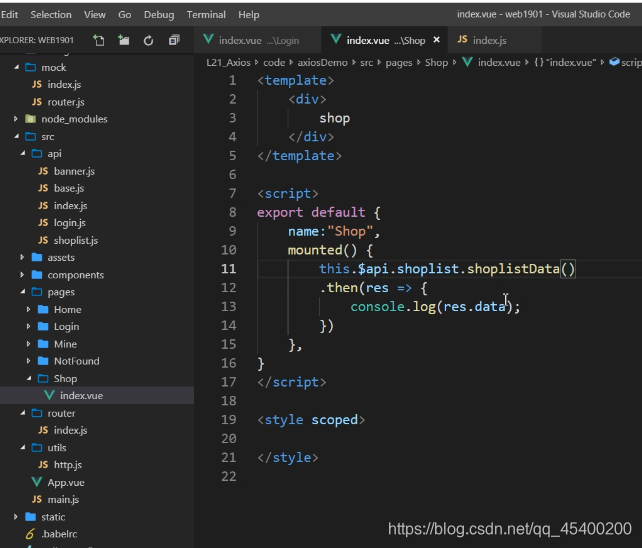Switch to index.vue Login tab
The width and height of the screenshot is (642, 548).
coord(258,40)
